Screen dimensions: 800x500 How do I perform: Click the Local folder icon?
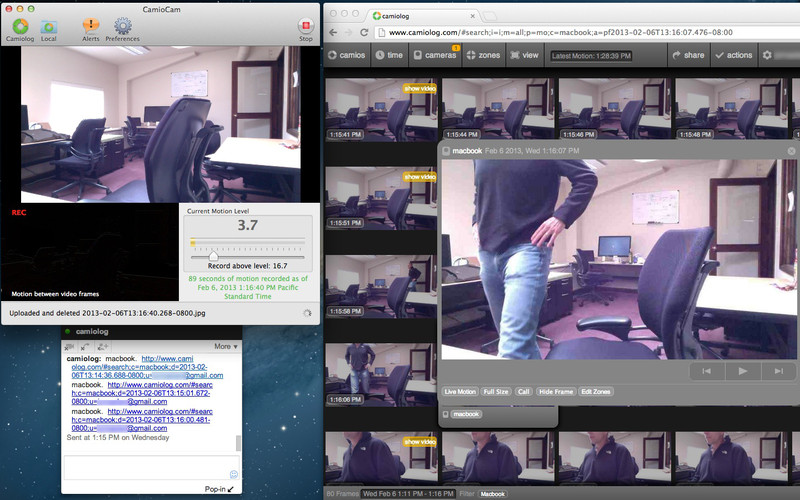click(x=48, y=27)
